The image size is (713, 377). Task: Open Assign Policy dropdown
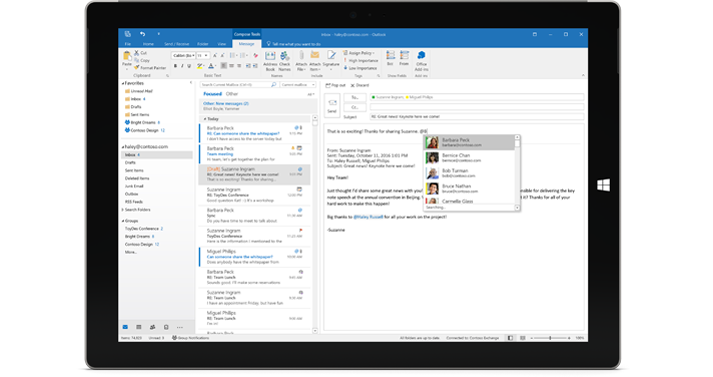359,53
